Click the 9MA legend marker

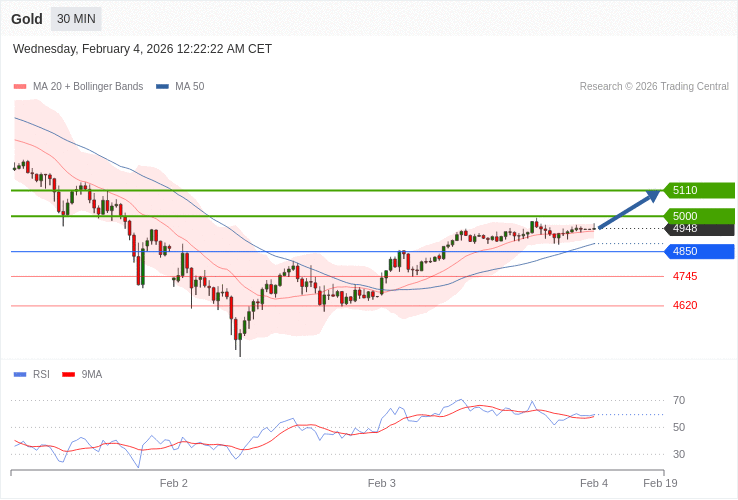point(68,375)
